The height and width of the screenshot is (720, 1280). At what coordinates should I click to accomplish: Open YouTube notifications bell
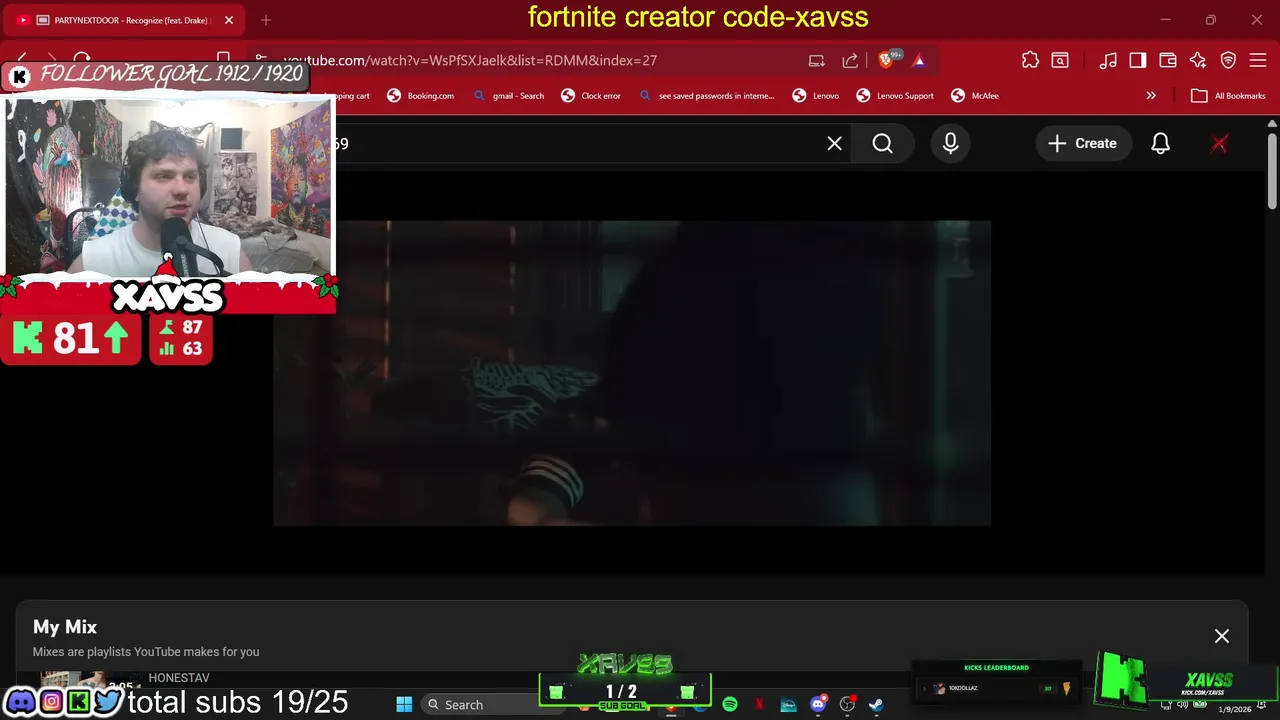pyautogui.click(x=1160, y=144)
